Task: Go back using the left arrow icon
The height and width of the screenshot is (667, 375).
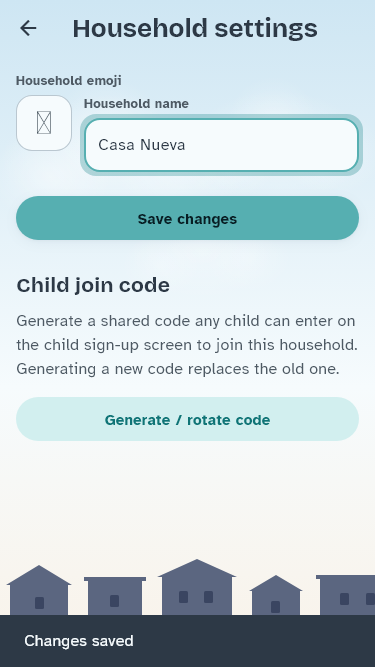Action: coord(28,29)
